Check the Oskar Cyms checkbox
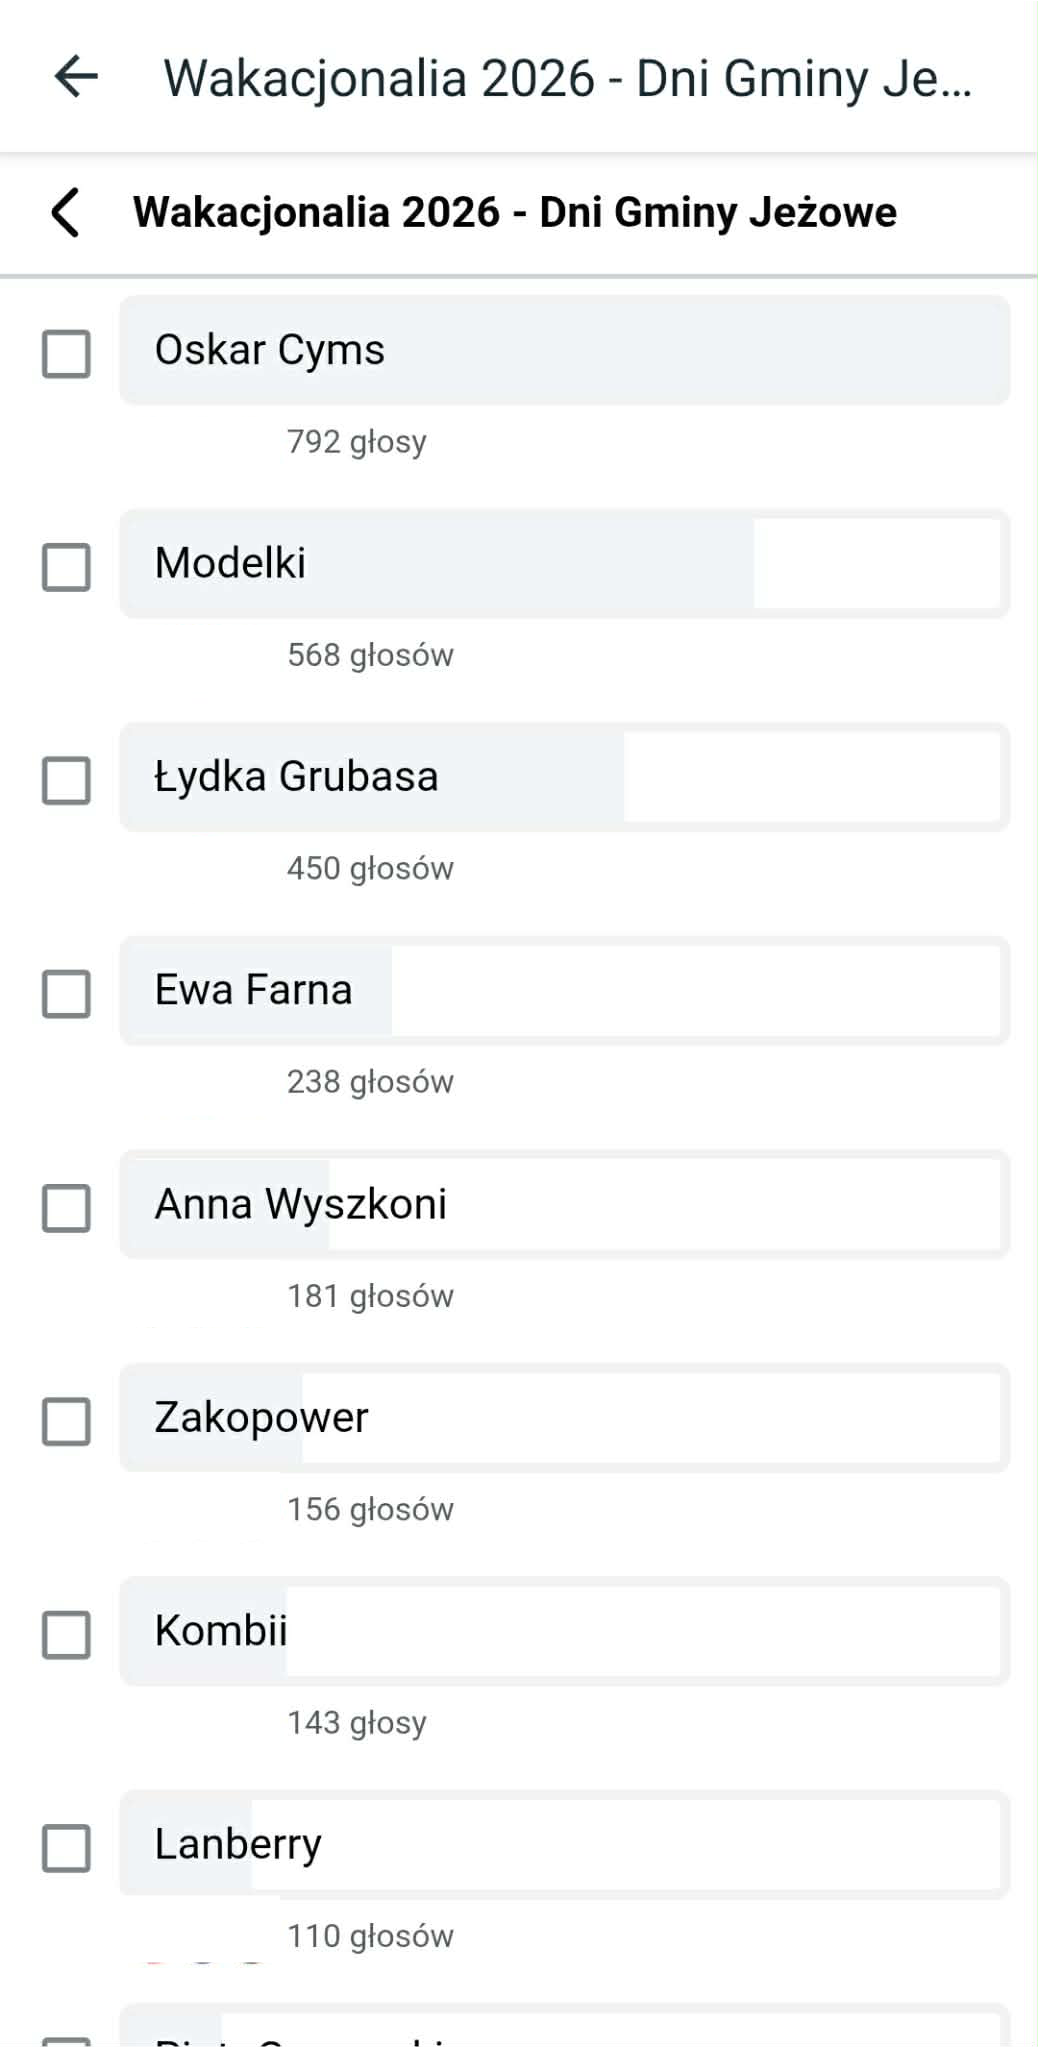Image resolution: width=1038 pixels, height=2047 pixels. click(x=66, y=354)
